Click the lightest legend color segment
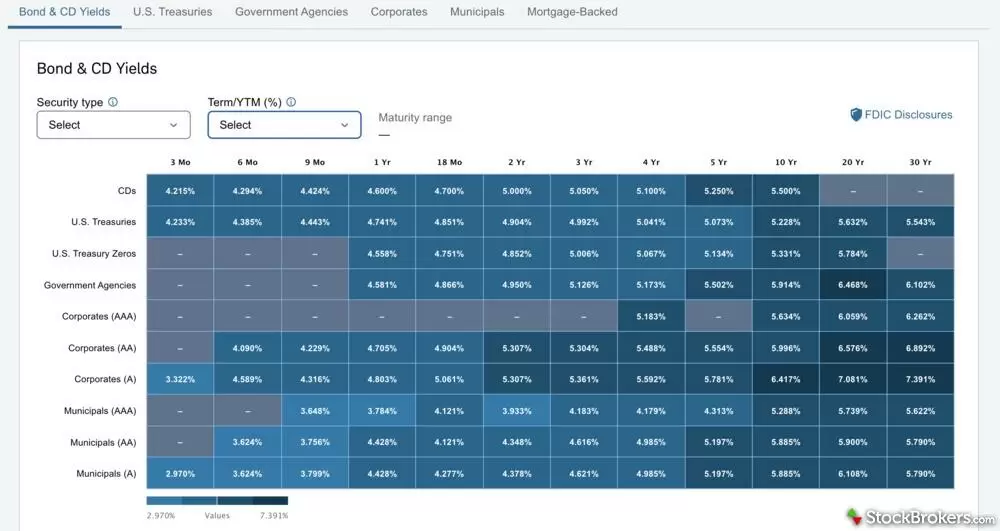Image resolution: width=1000 pixels, height=531 pixels. point(164,500)
